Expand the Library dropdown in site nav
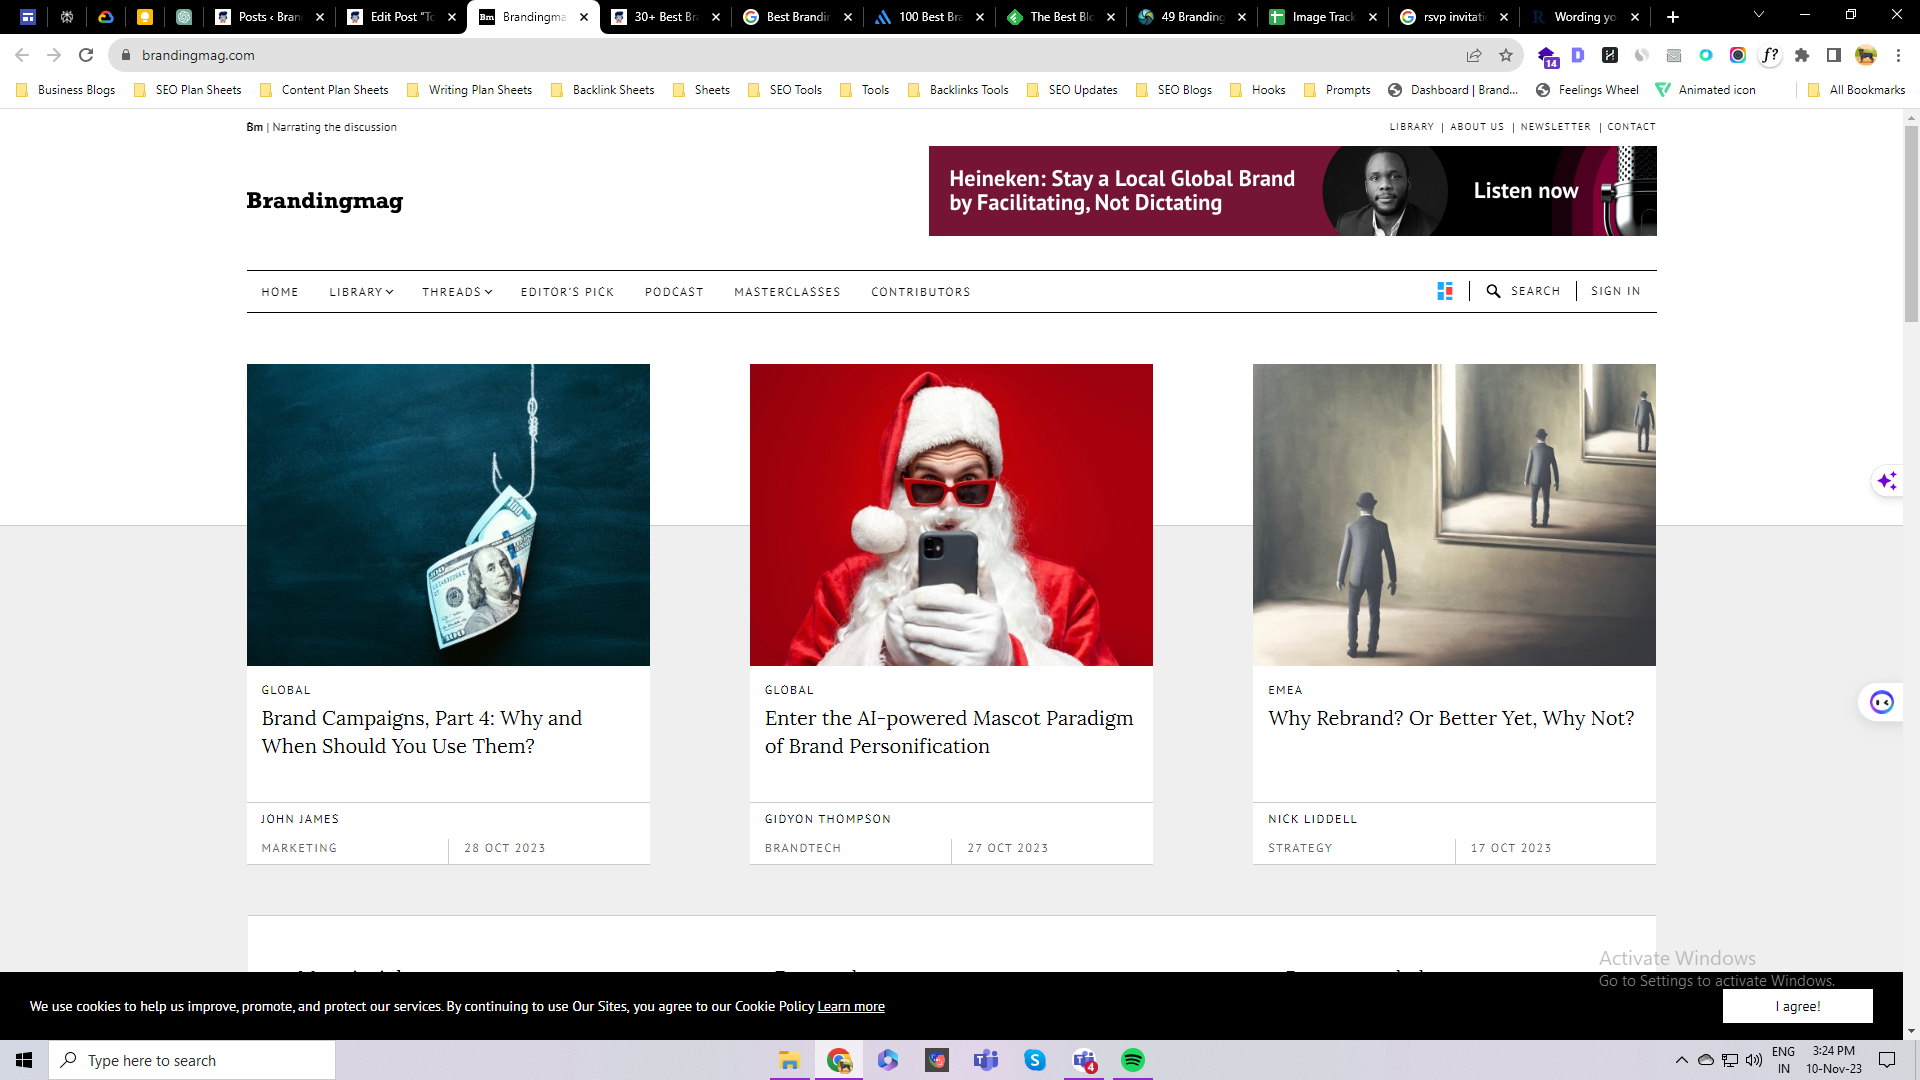 tap(361, 292)
